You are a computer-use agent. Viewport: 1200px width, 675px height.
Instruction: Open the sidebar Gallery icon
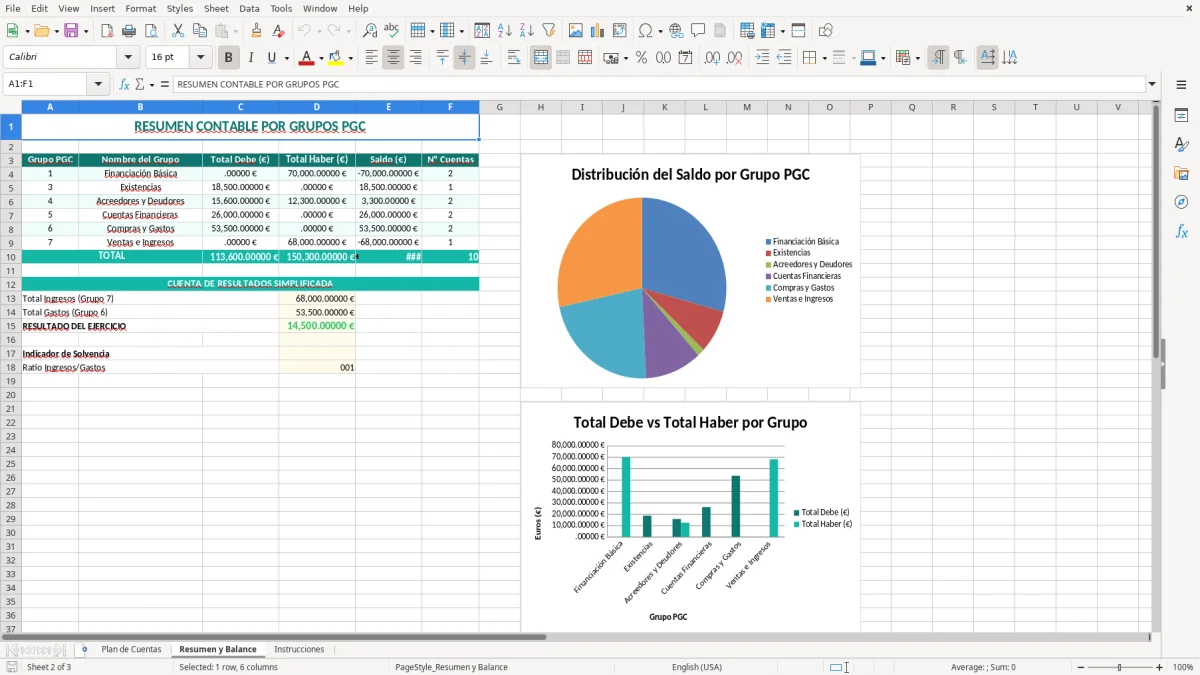click(1181, 173)
